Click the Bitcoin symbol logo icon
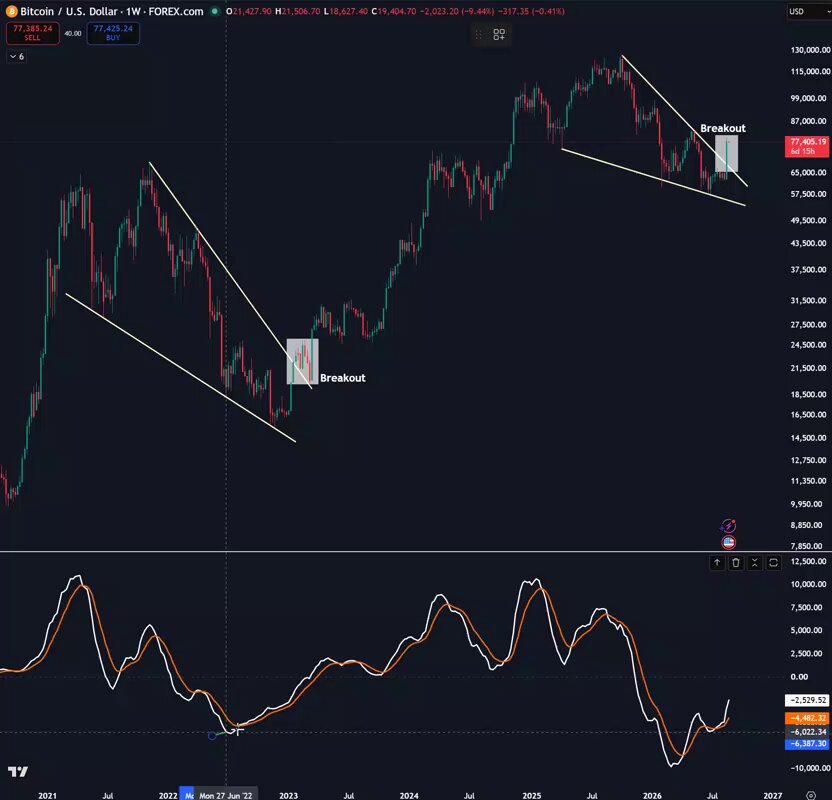832x800 pixels. (x=11, y=11)
